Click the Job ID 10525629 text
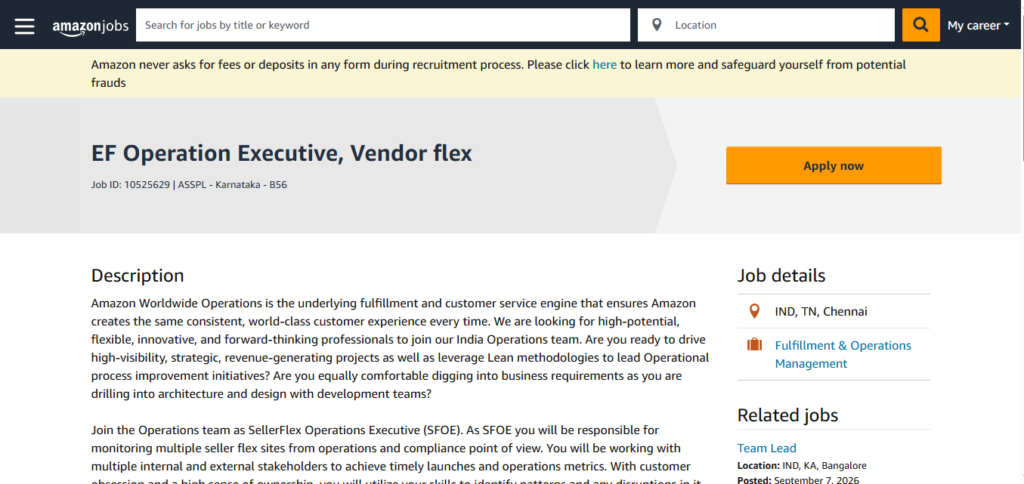The height and width of the screenshot is (484, 1024). click(x=132, y=185)
